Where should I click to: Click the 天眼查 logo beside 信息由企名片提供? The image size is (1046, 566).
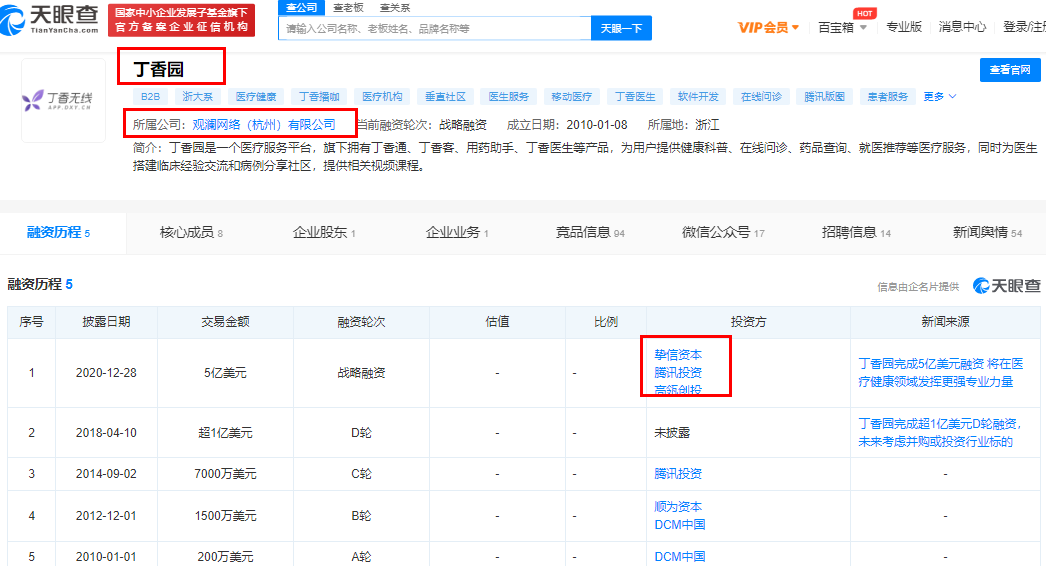(1007, 286)
